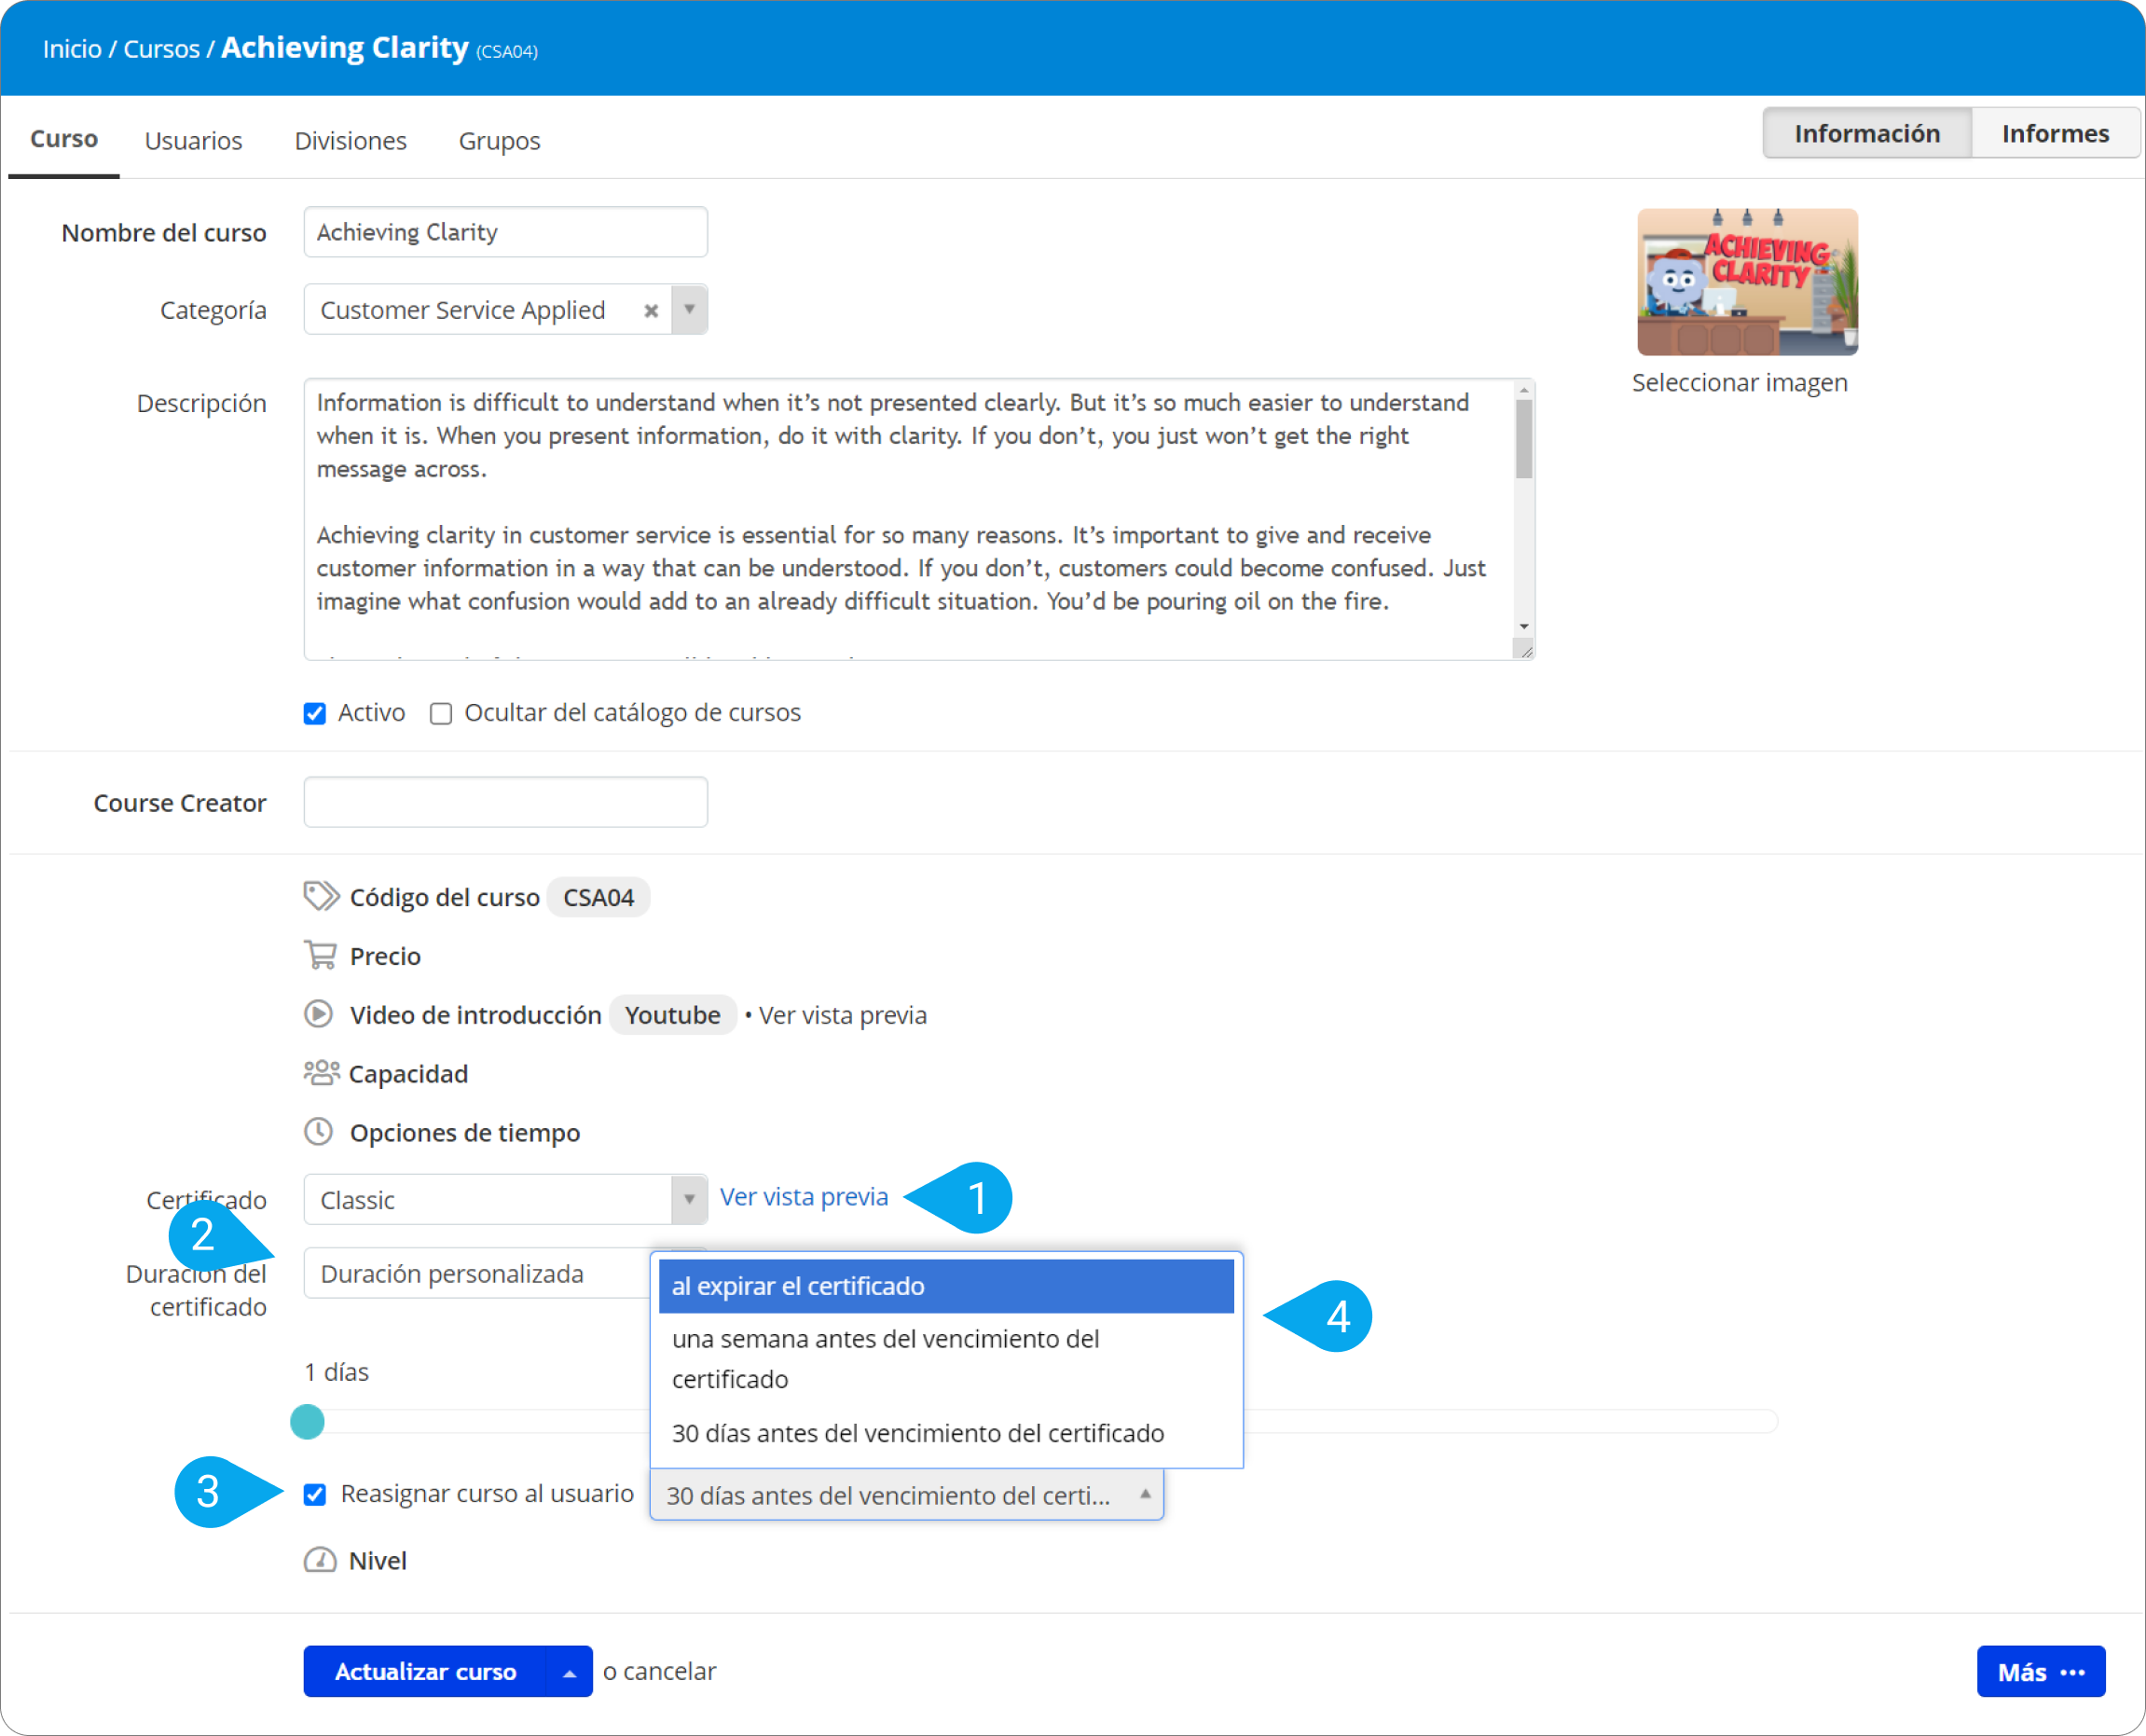Click the description scrollbar up arrow

pyautogui.click(x=1524, y=390)
